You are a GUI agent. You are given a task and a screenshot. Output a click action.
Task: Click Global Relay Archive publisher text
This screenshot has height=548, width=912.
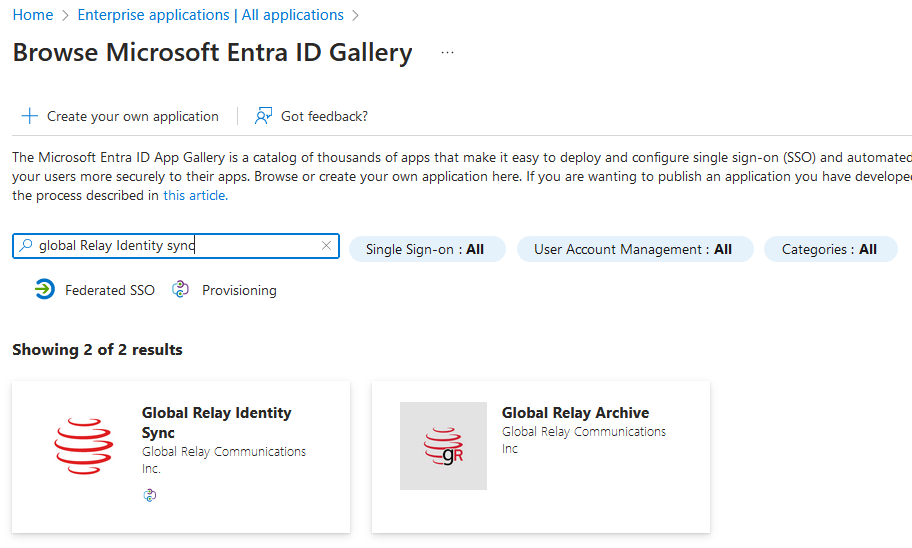click(x=584, y=440)
